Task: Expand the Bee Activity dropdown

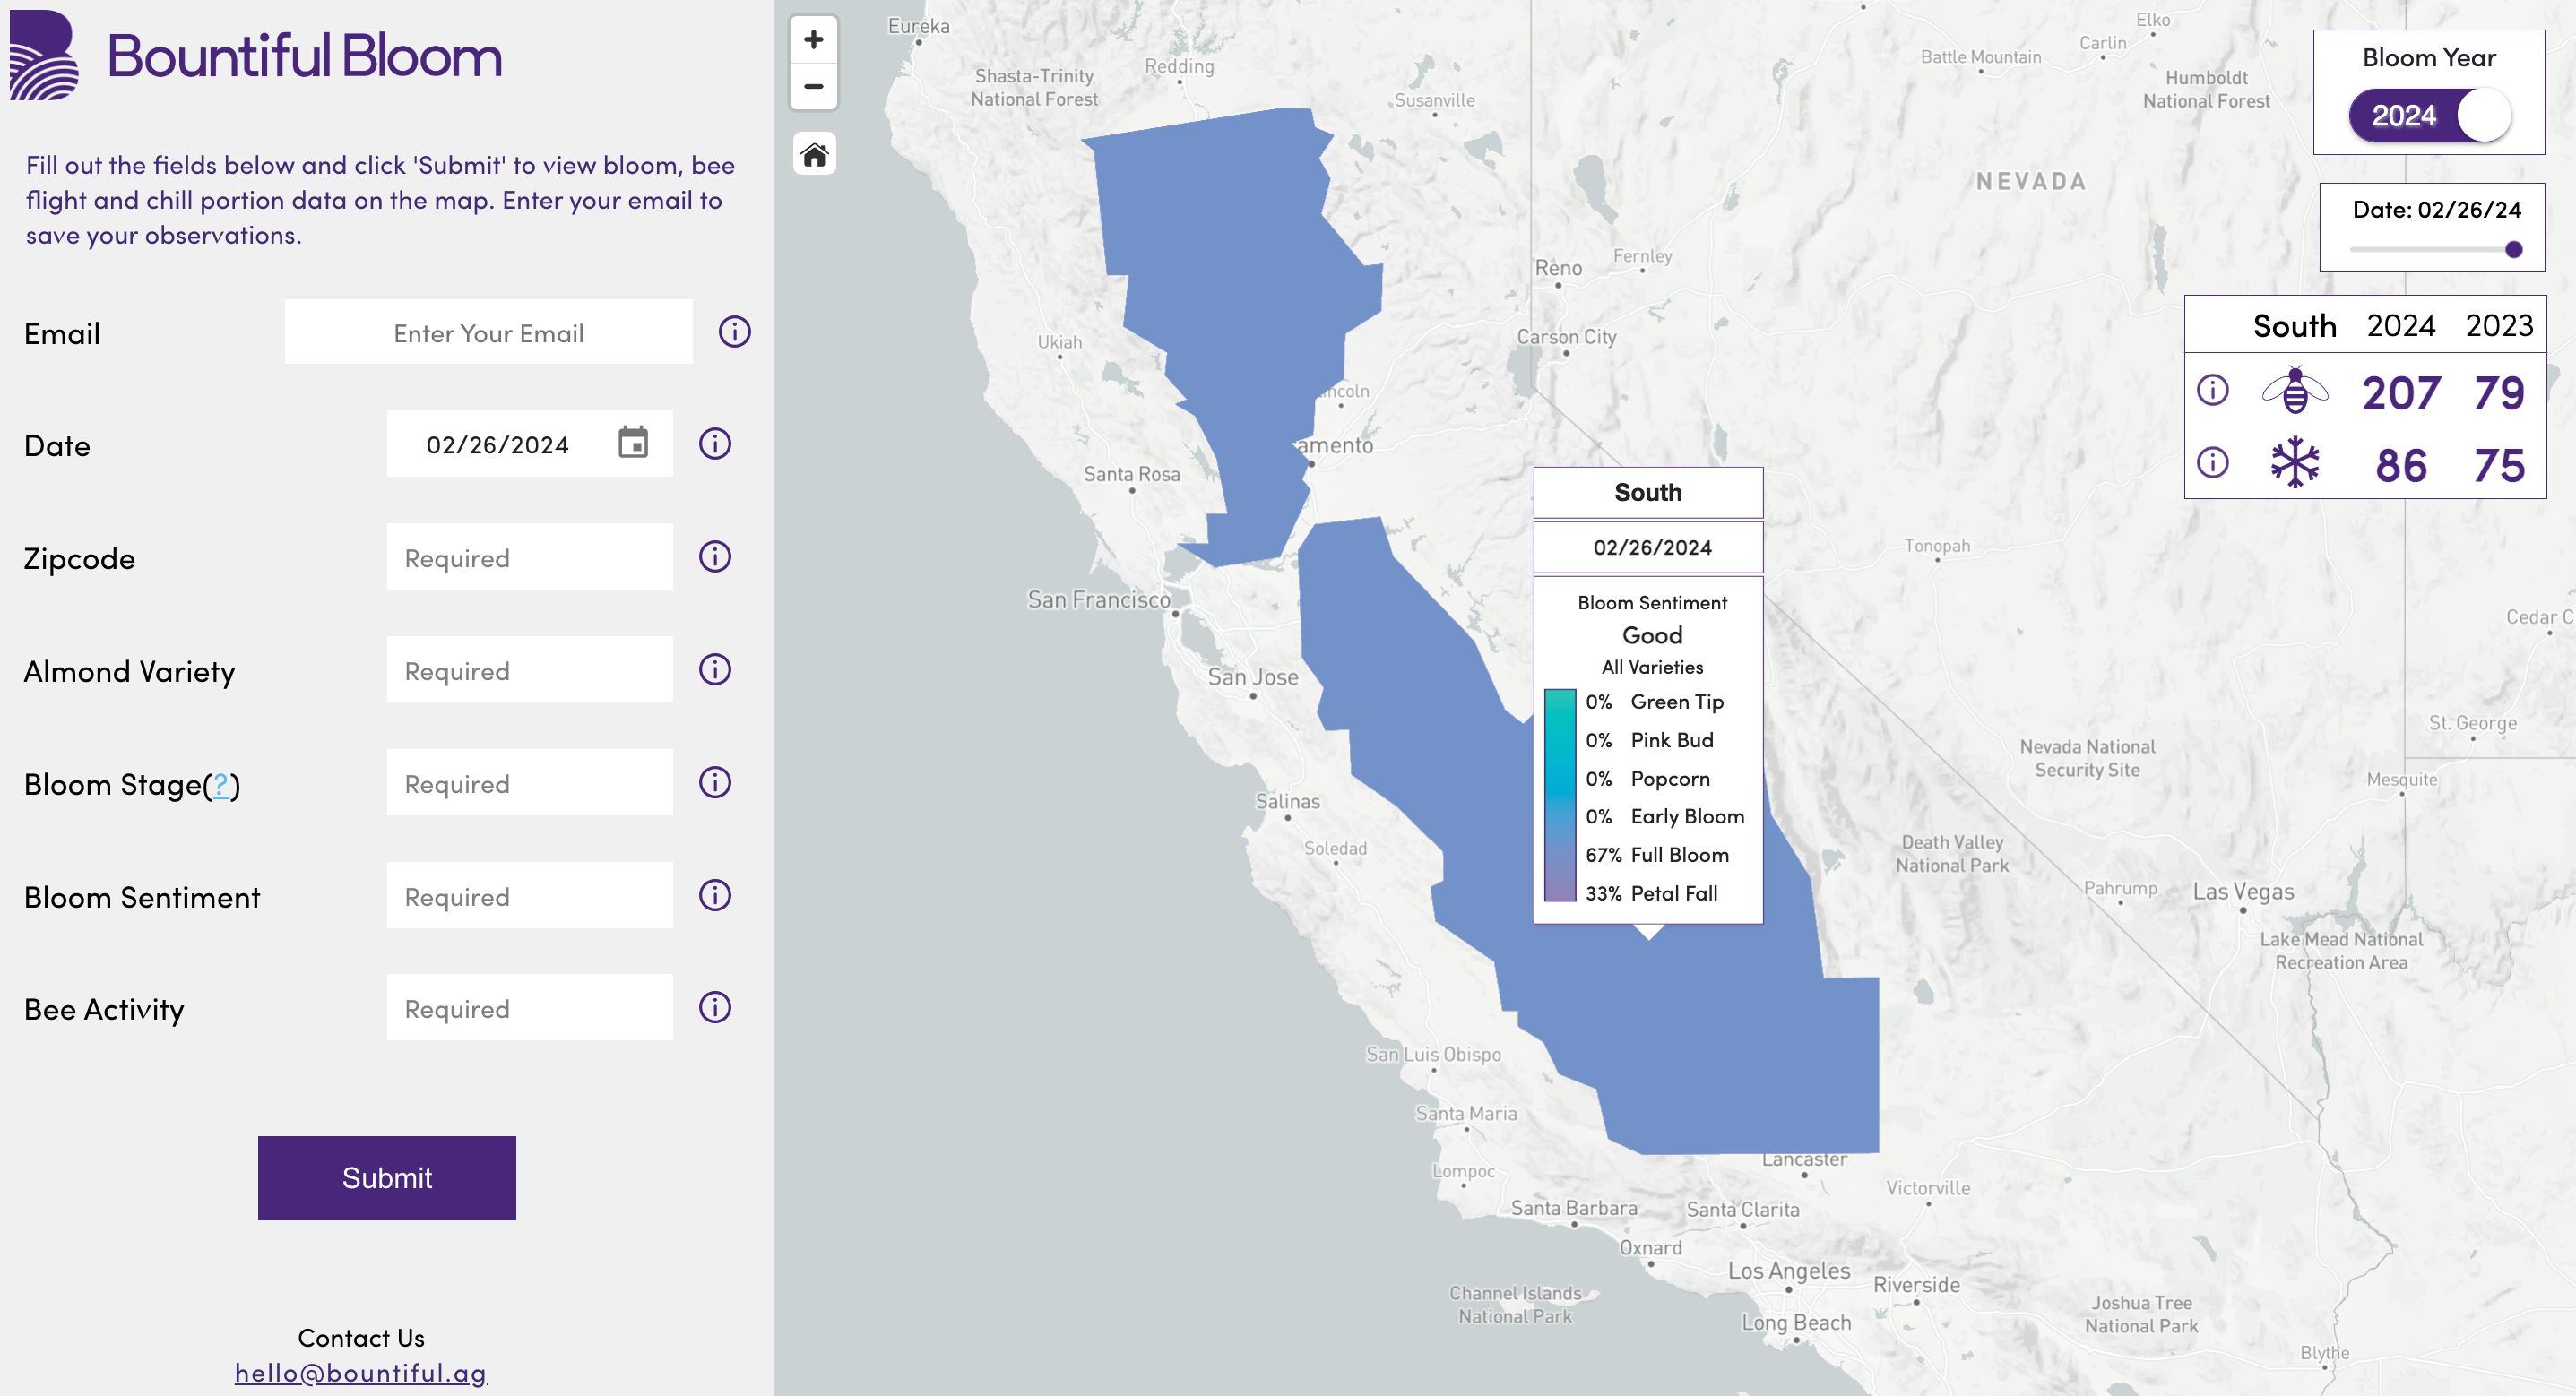Action: coord(529,1008)
